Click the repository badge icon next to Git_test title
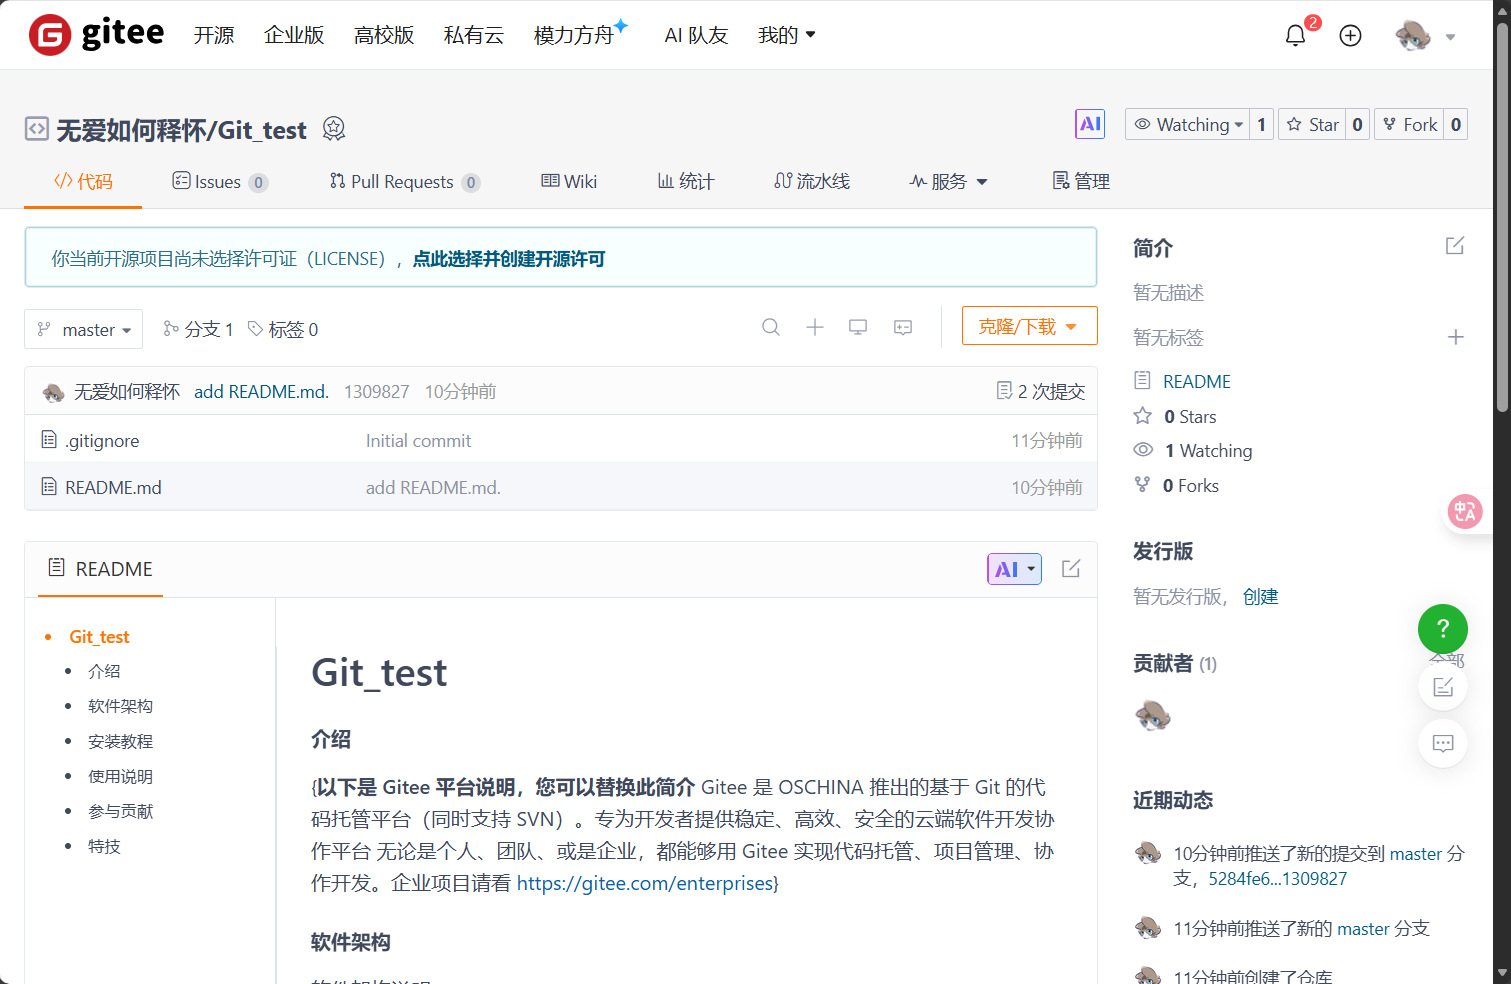 tap(334, 129)
